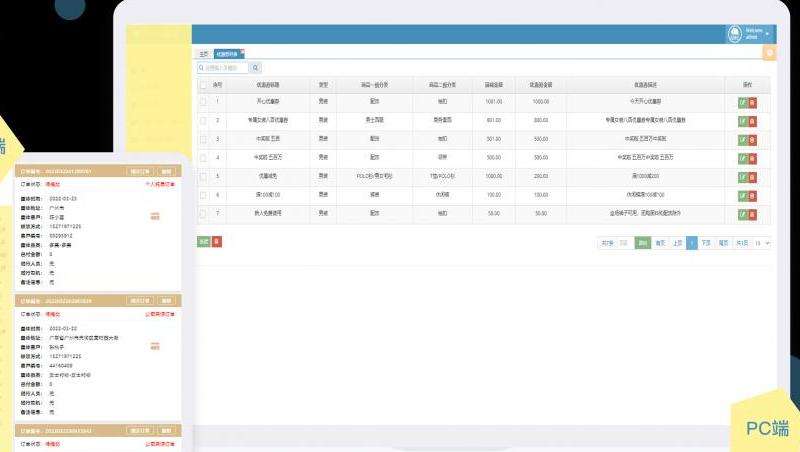Go to the last page in pagination
The image size is (800, 452).
tap(723, 243)
